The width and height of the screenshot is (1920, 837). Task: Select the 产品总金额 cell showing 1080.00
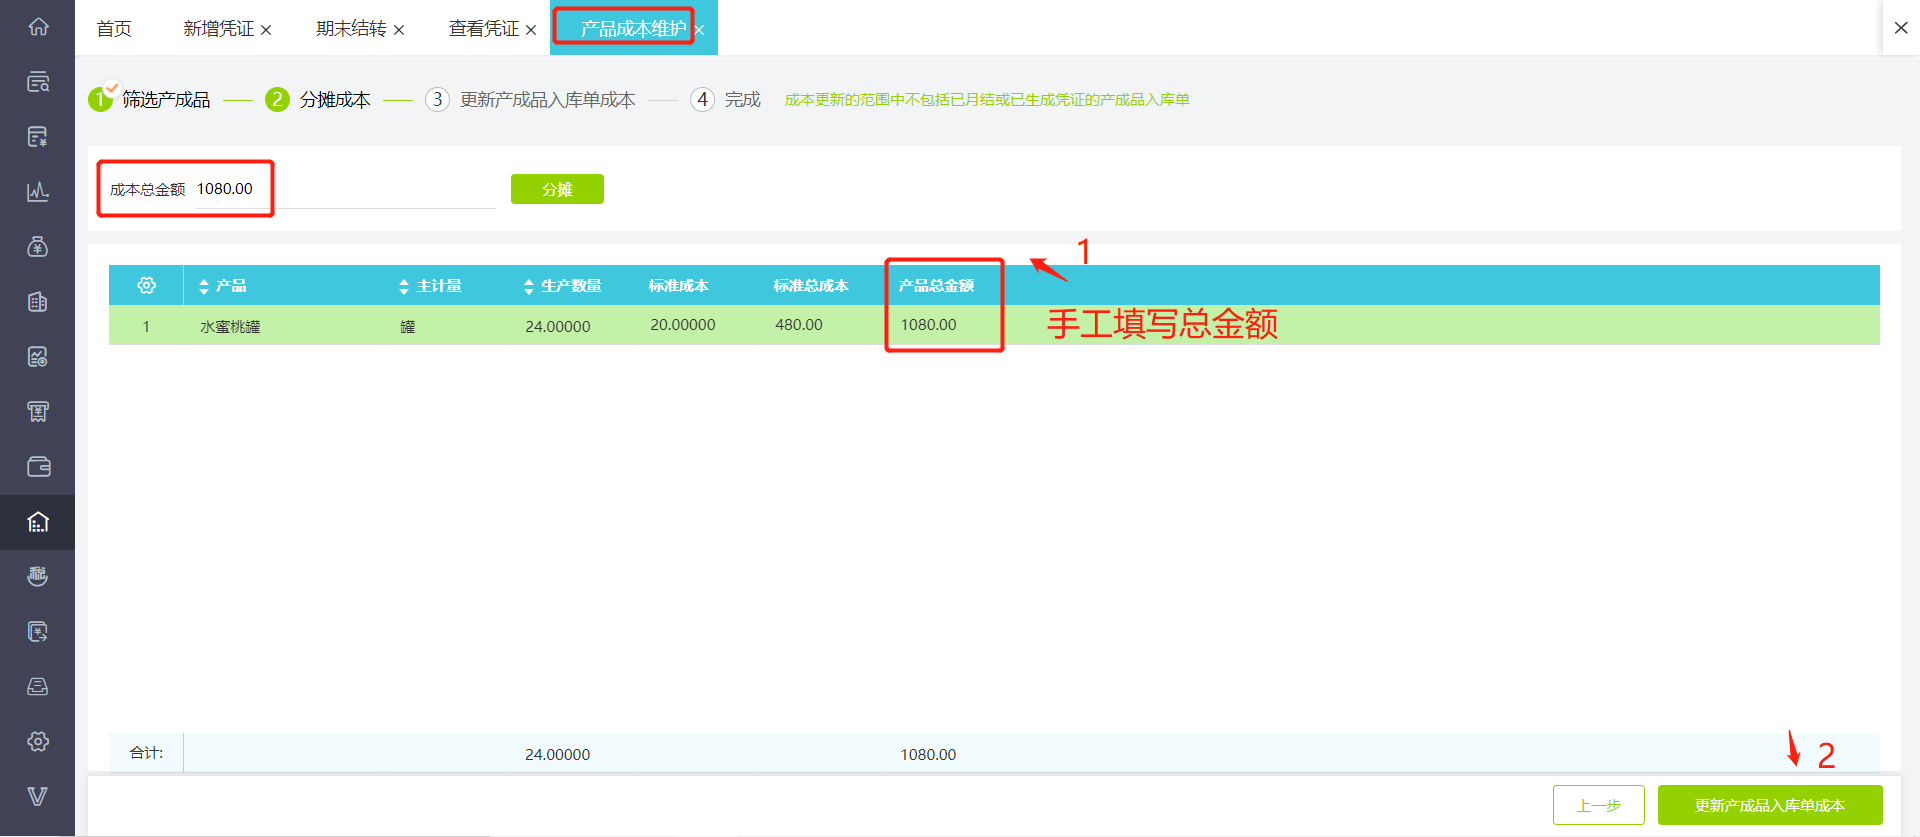click(x=944, y=325)
